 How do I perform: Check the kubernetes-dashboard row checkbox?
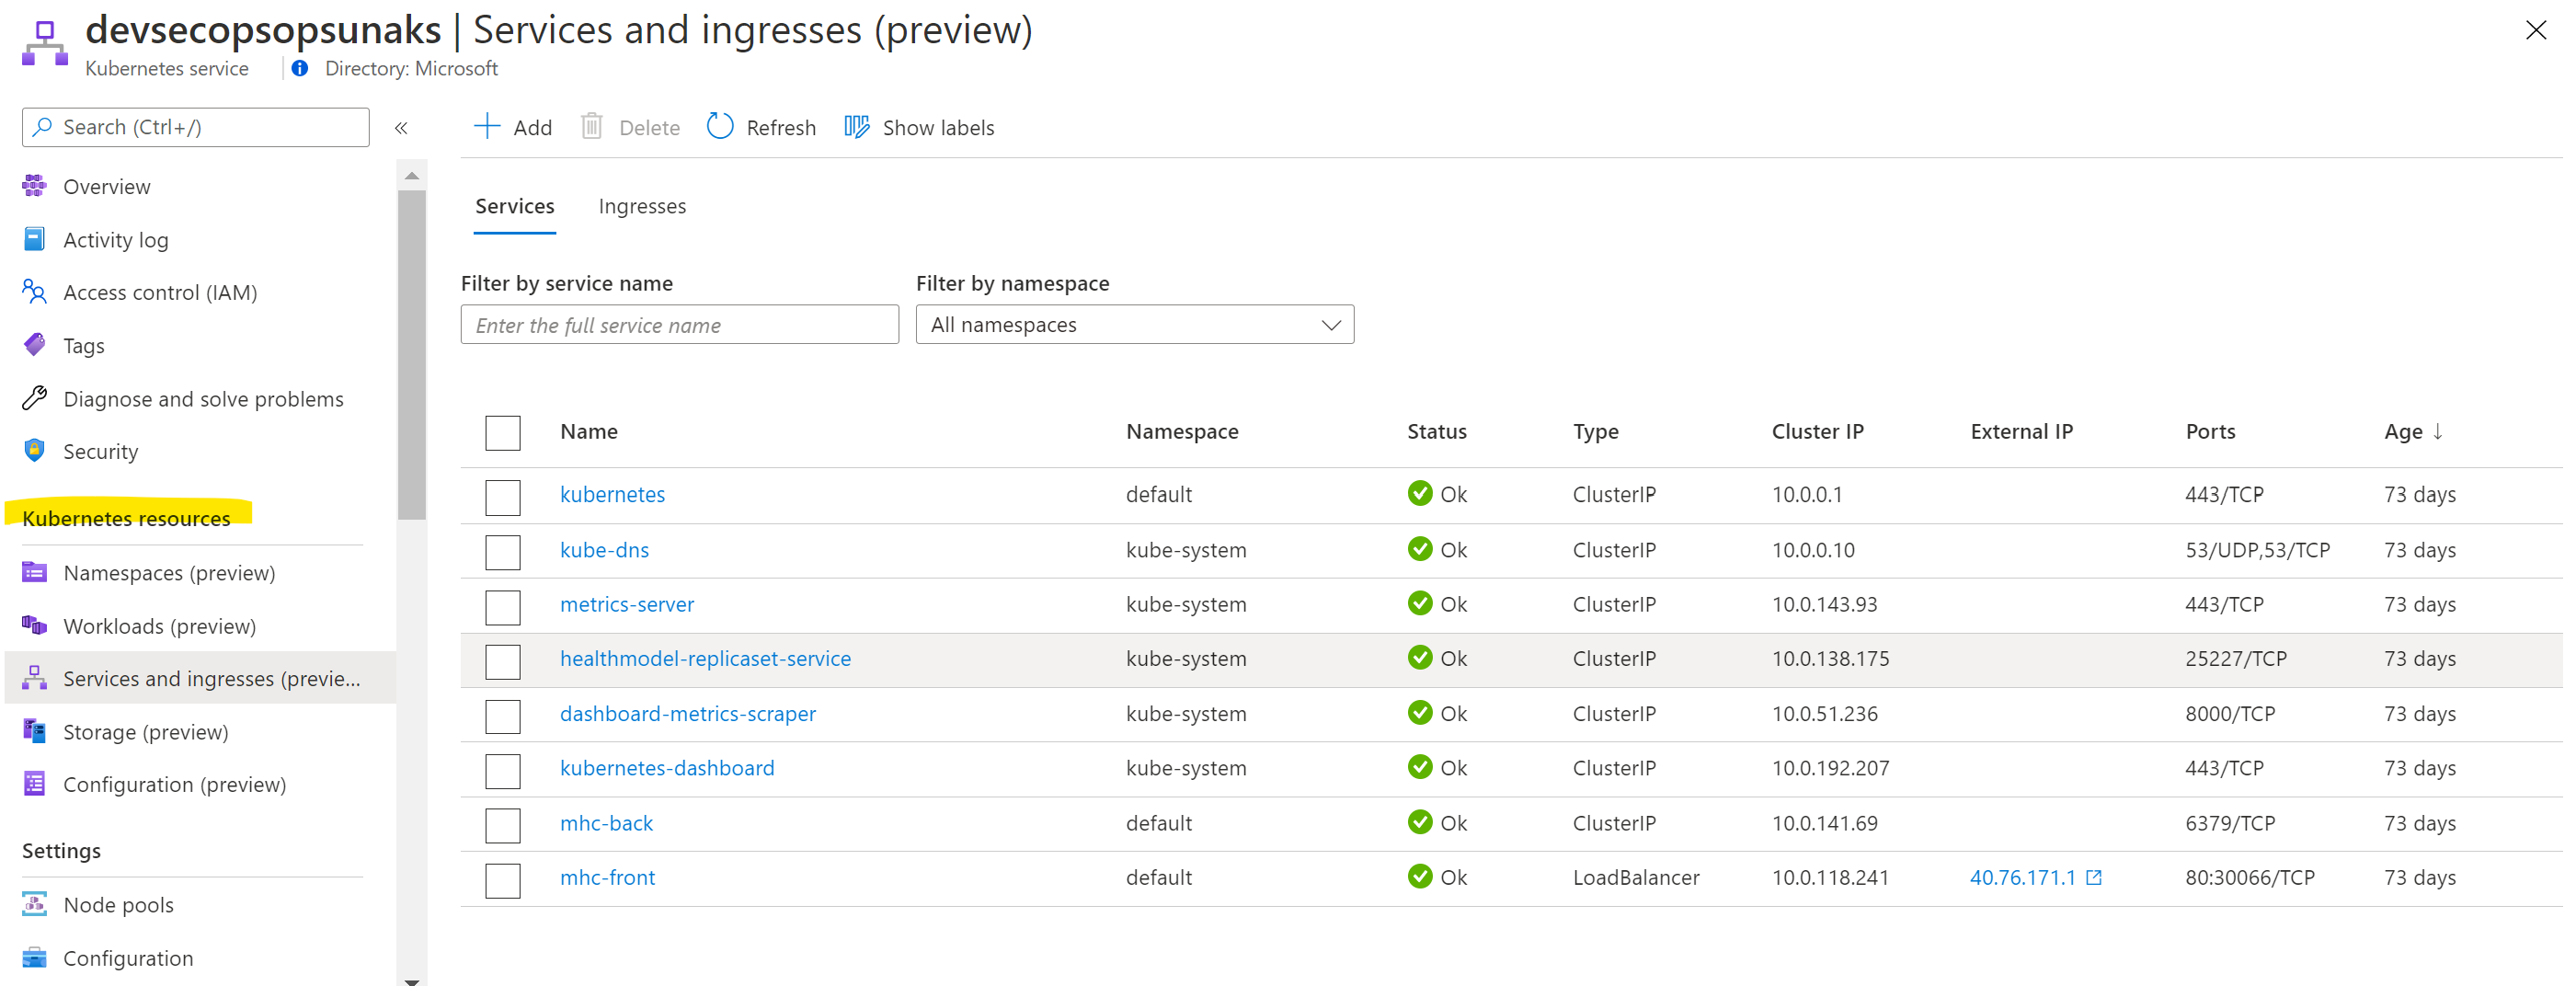tap(503, 771)
